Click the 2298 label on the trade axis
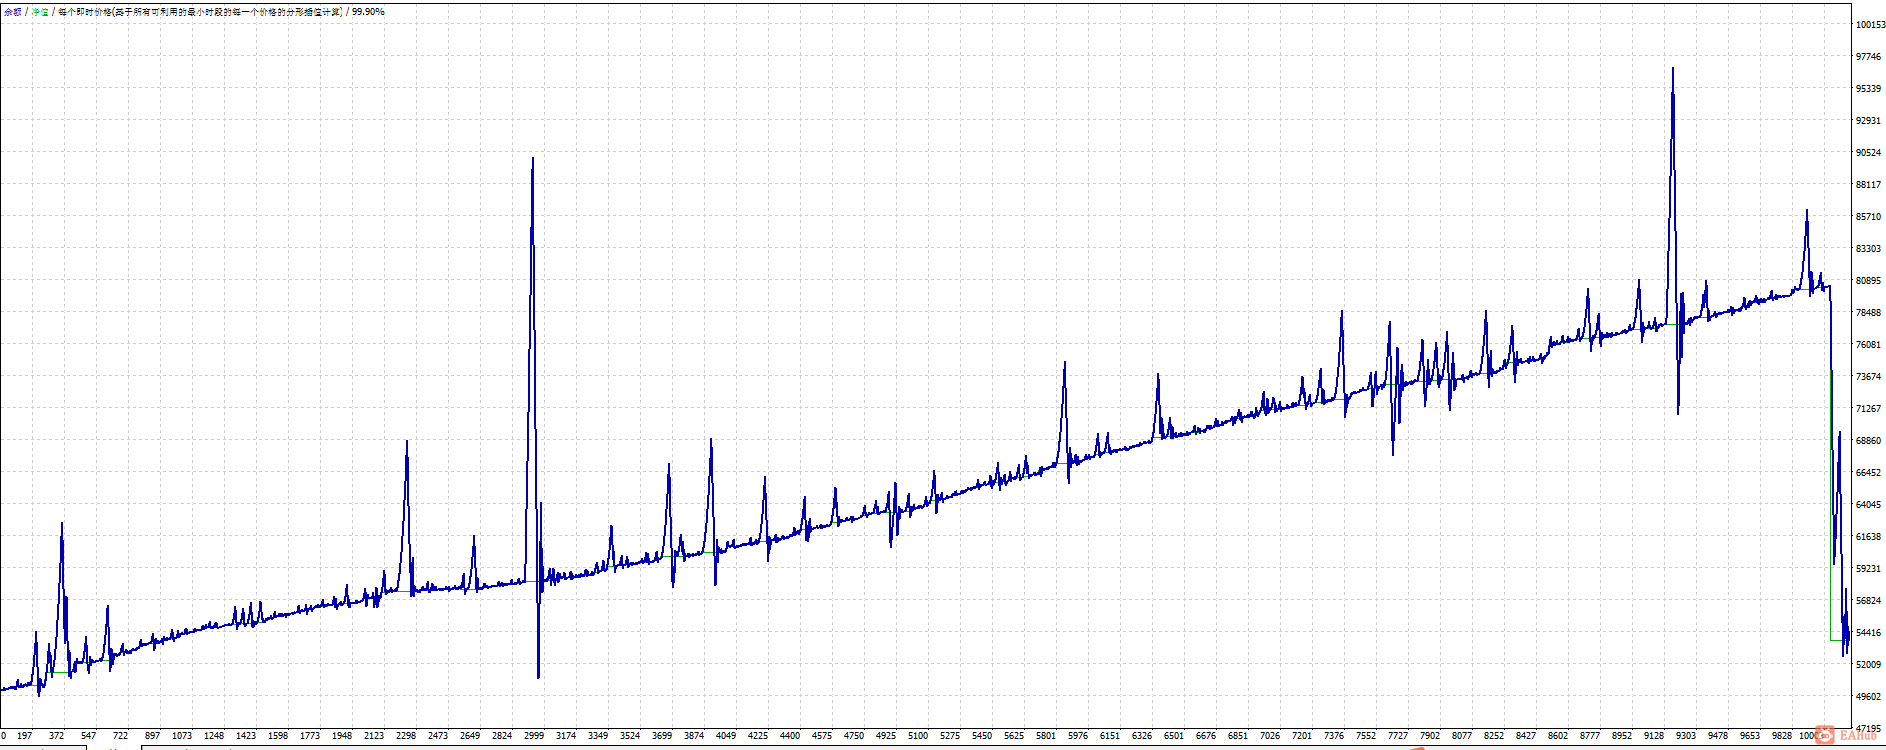Image resolution: width=1886 pixels, height=750 pixels. point(406,736)
